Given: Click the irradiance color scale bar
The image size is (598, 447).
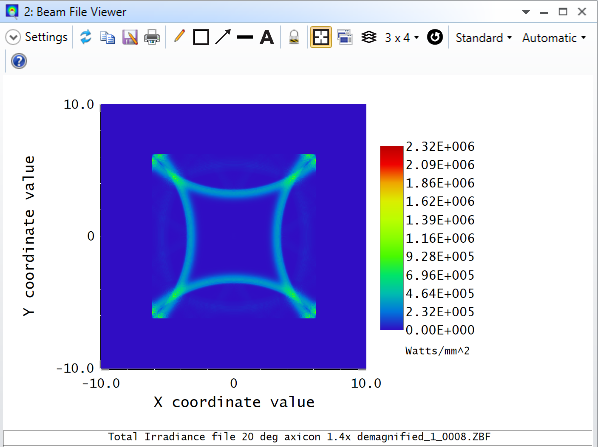Looking at the screenshot, I should click(391, 238).
